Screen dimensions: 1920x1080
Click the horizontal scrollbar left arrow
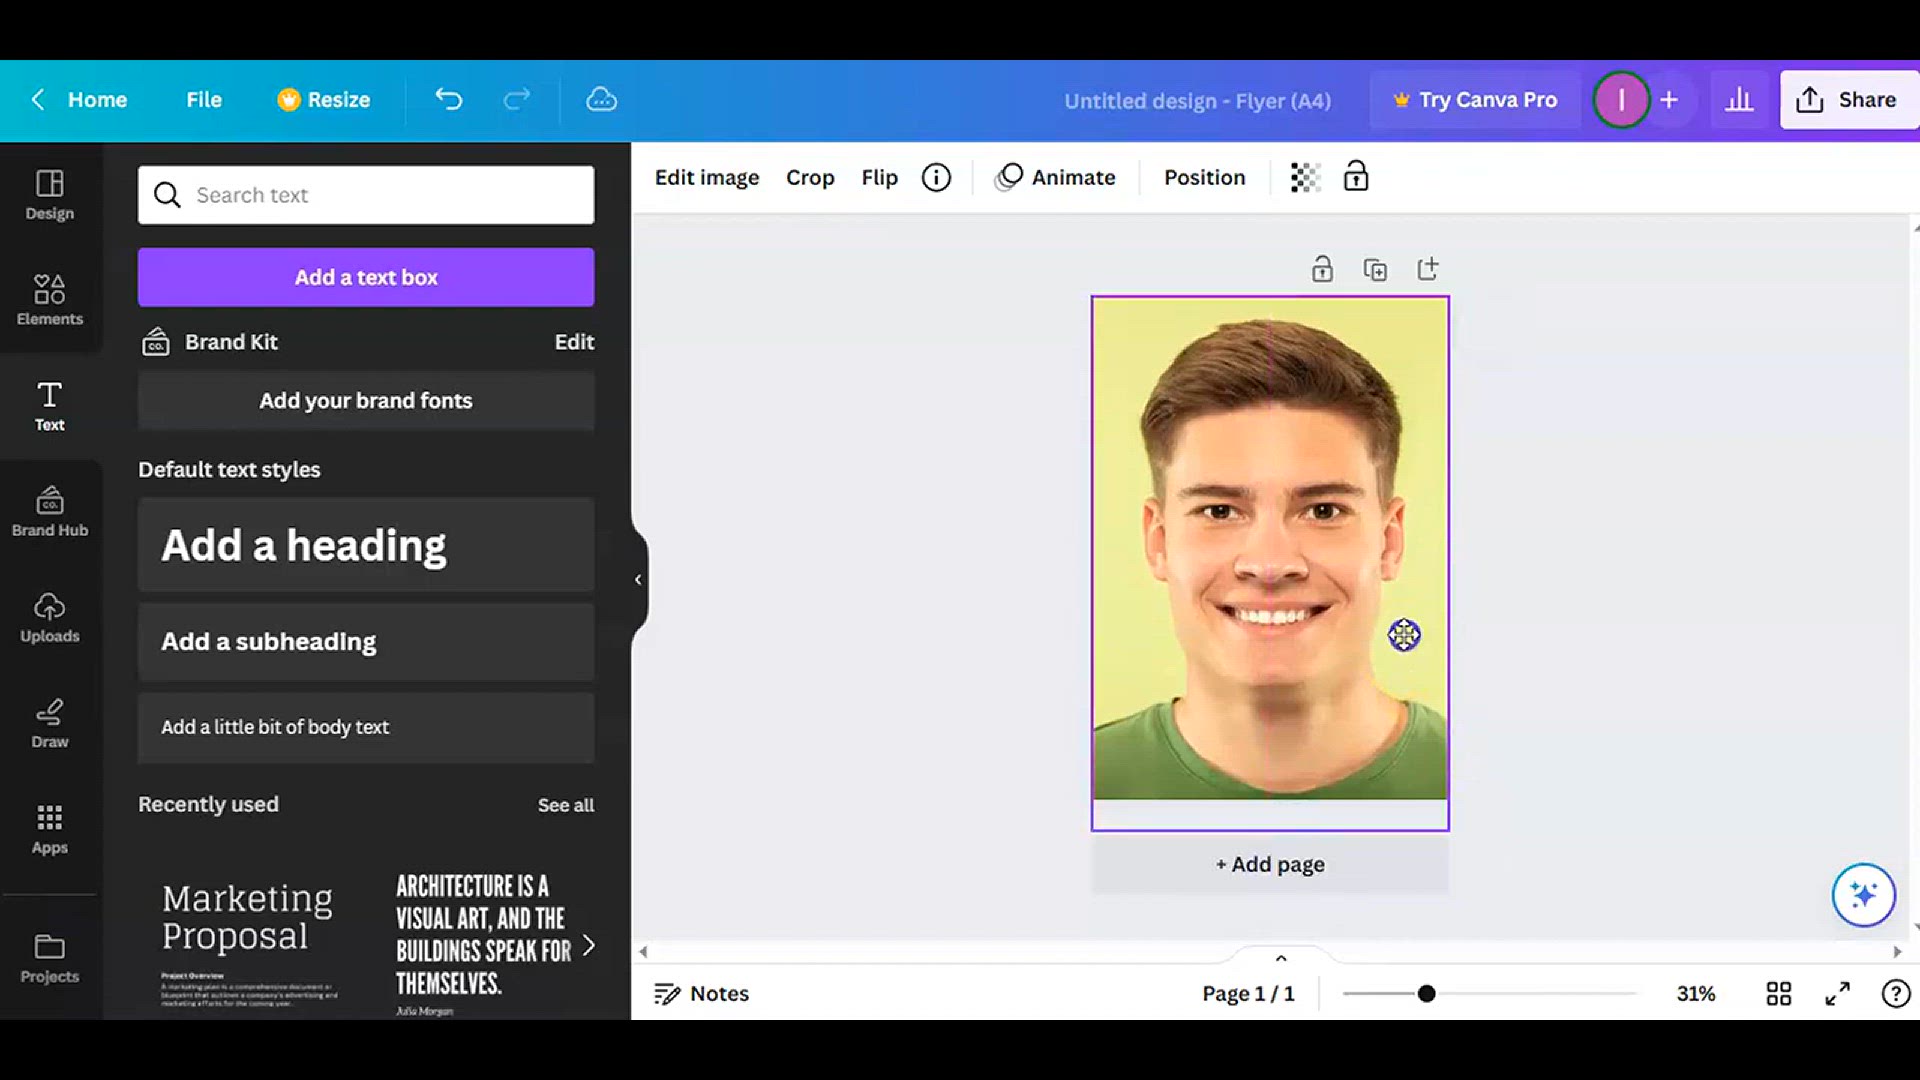[x=643, y=952]
